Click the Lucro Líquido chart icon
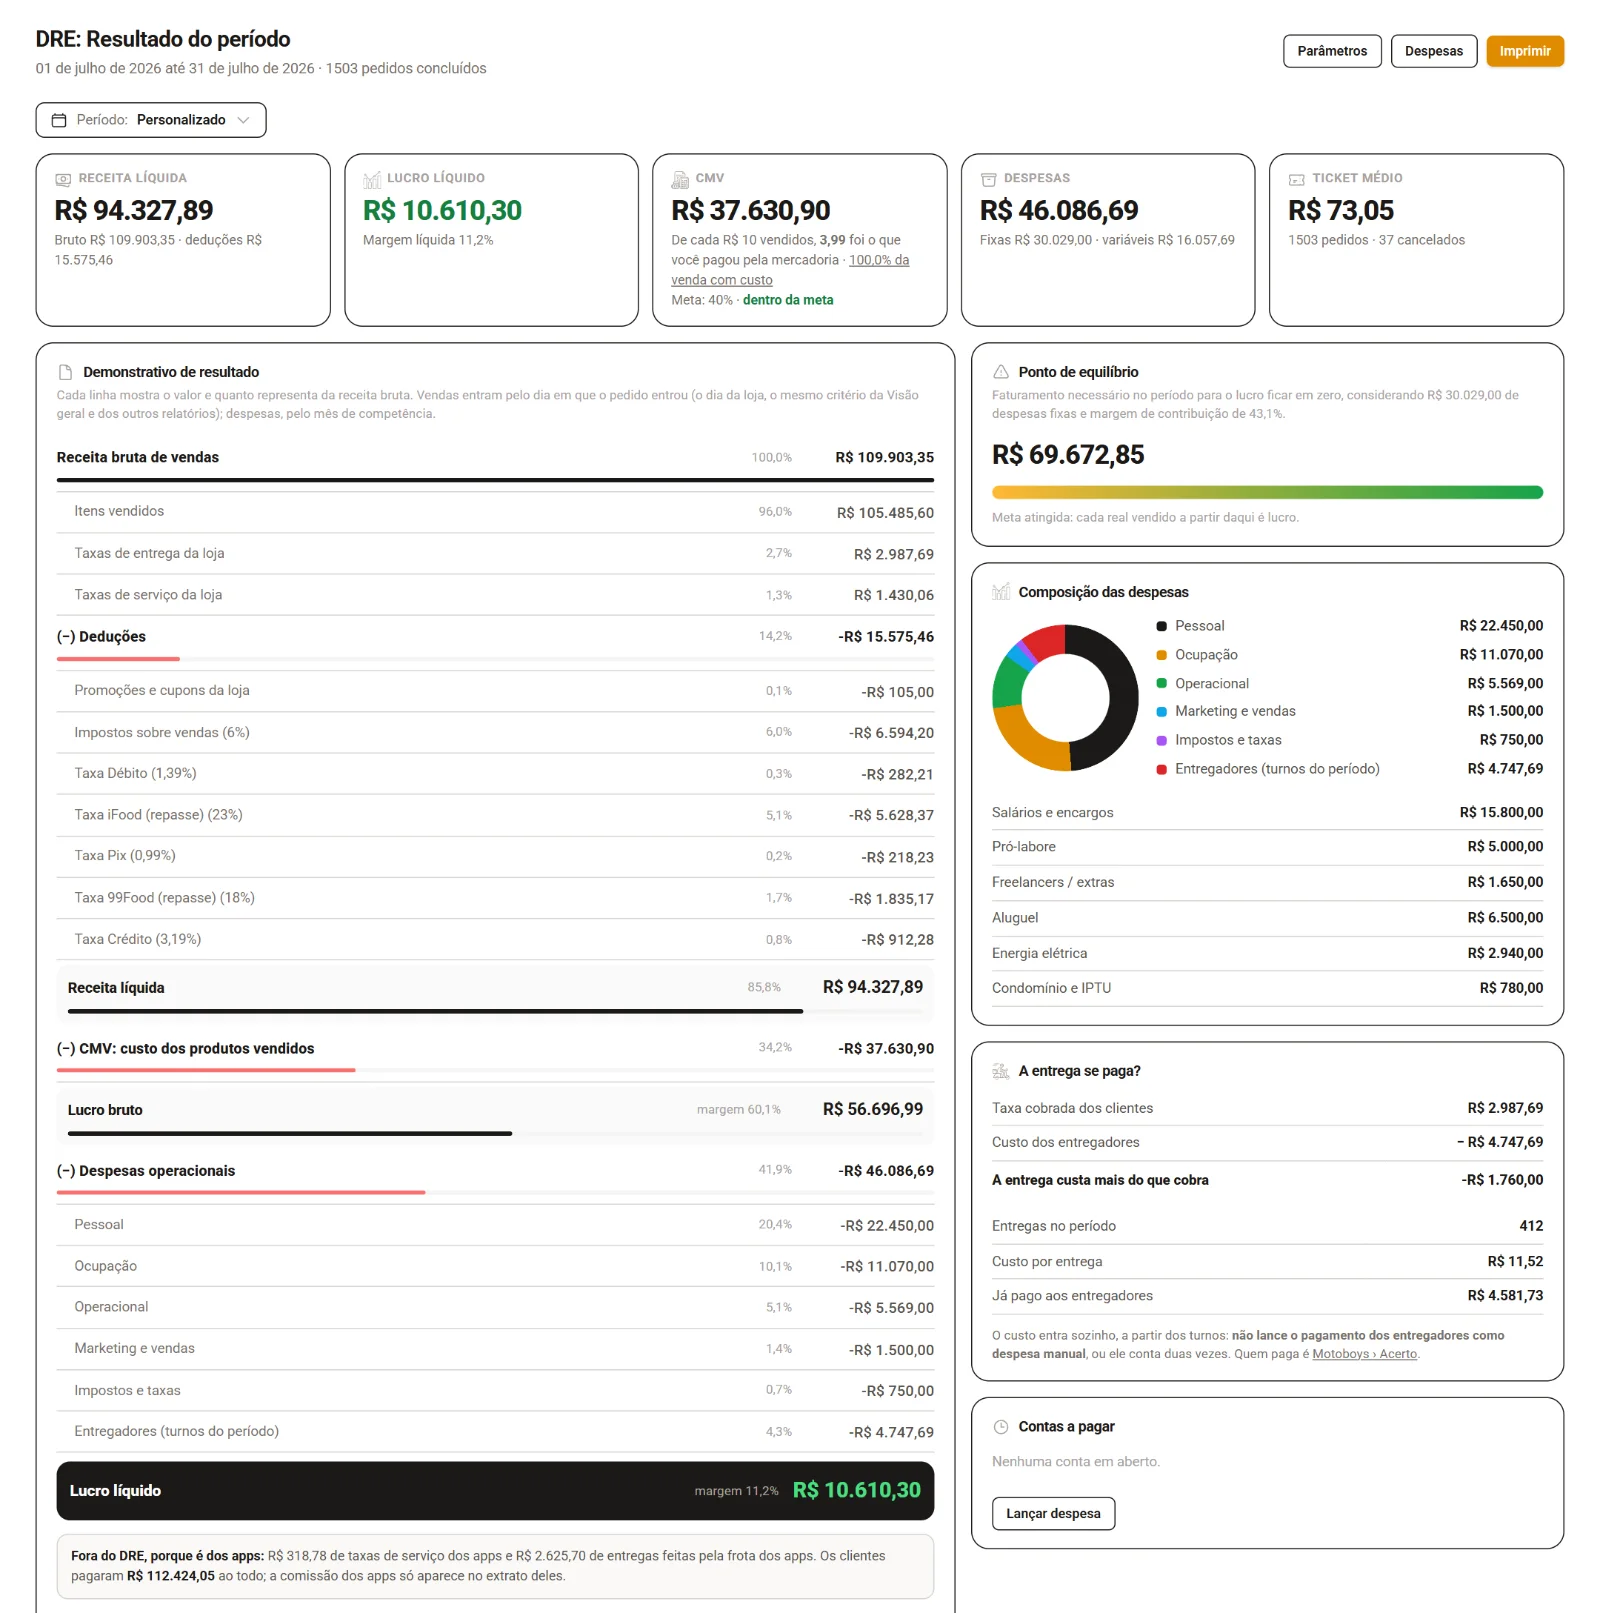This screenshot has height=1613, width=1600. (372, 179)
